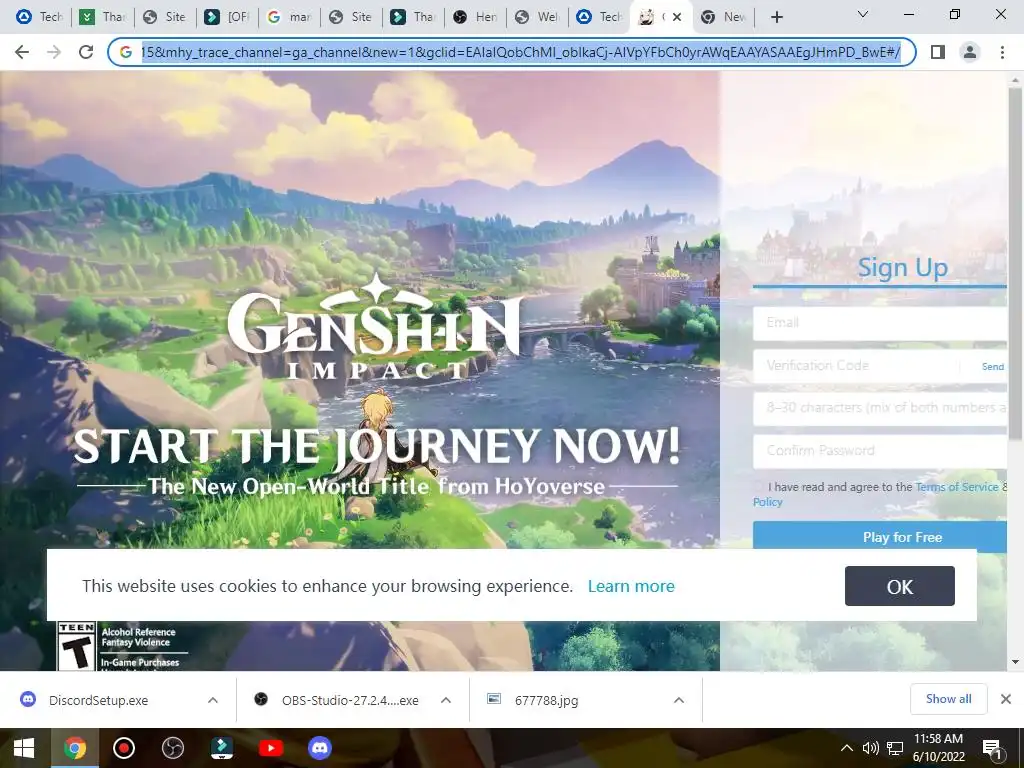Open the Terms of Service link
Screen dimensions: 1024x768
pyautogui.click(x=957, y=487)
